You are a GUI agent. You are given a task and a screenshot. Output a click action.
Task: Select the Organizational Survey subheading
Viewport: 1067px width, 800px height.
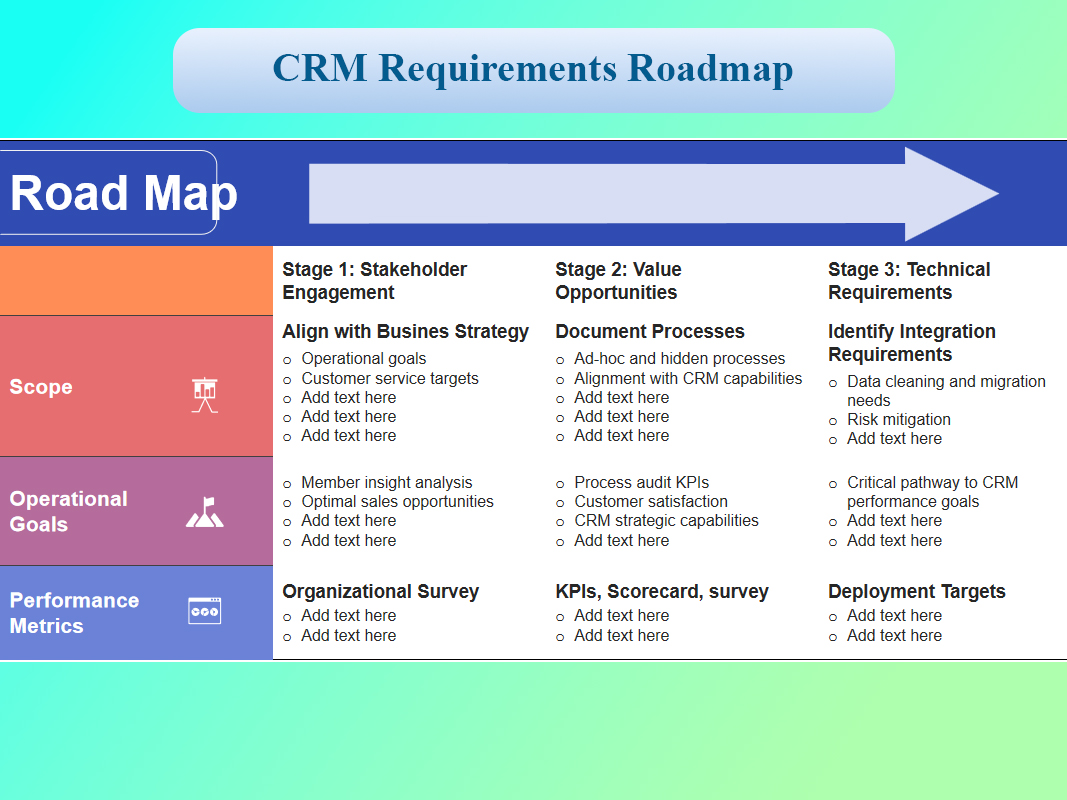[x=380, y=591]
